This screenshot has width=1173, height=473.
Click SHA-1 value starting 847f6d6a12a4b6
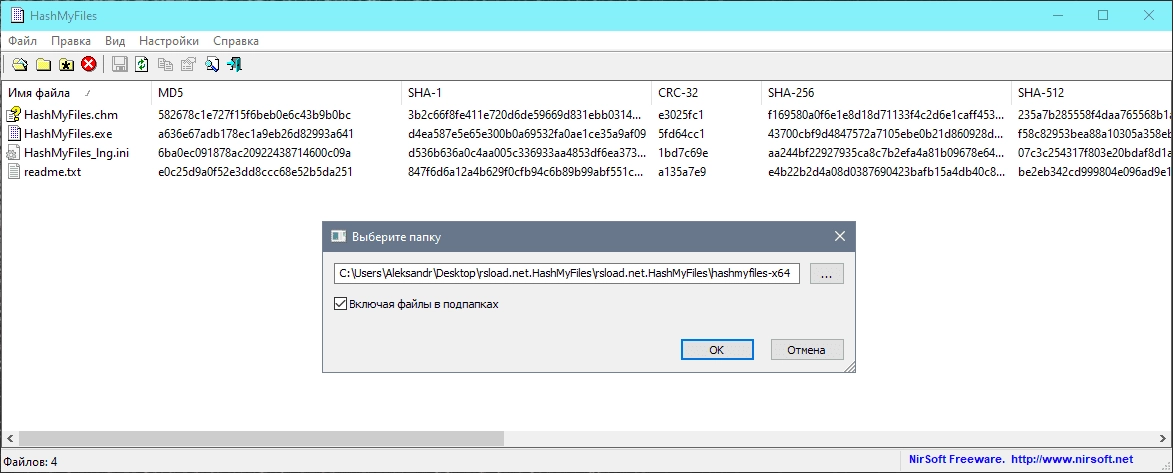click(524, 171)
